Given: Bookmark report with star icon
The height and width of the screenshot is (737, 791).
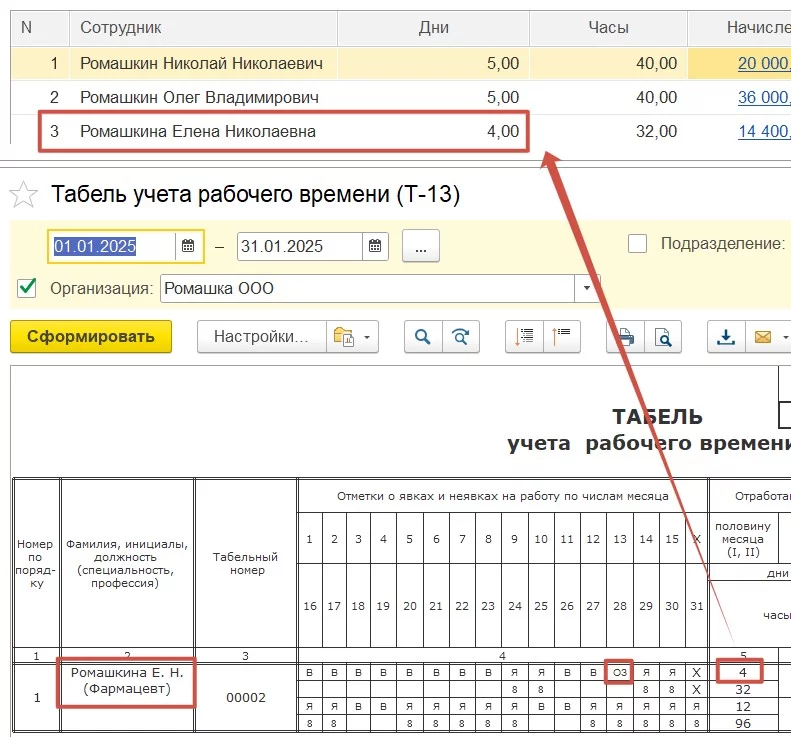Looking at the screenshot, I should 23,195.
